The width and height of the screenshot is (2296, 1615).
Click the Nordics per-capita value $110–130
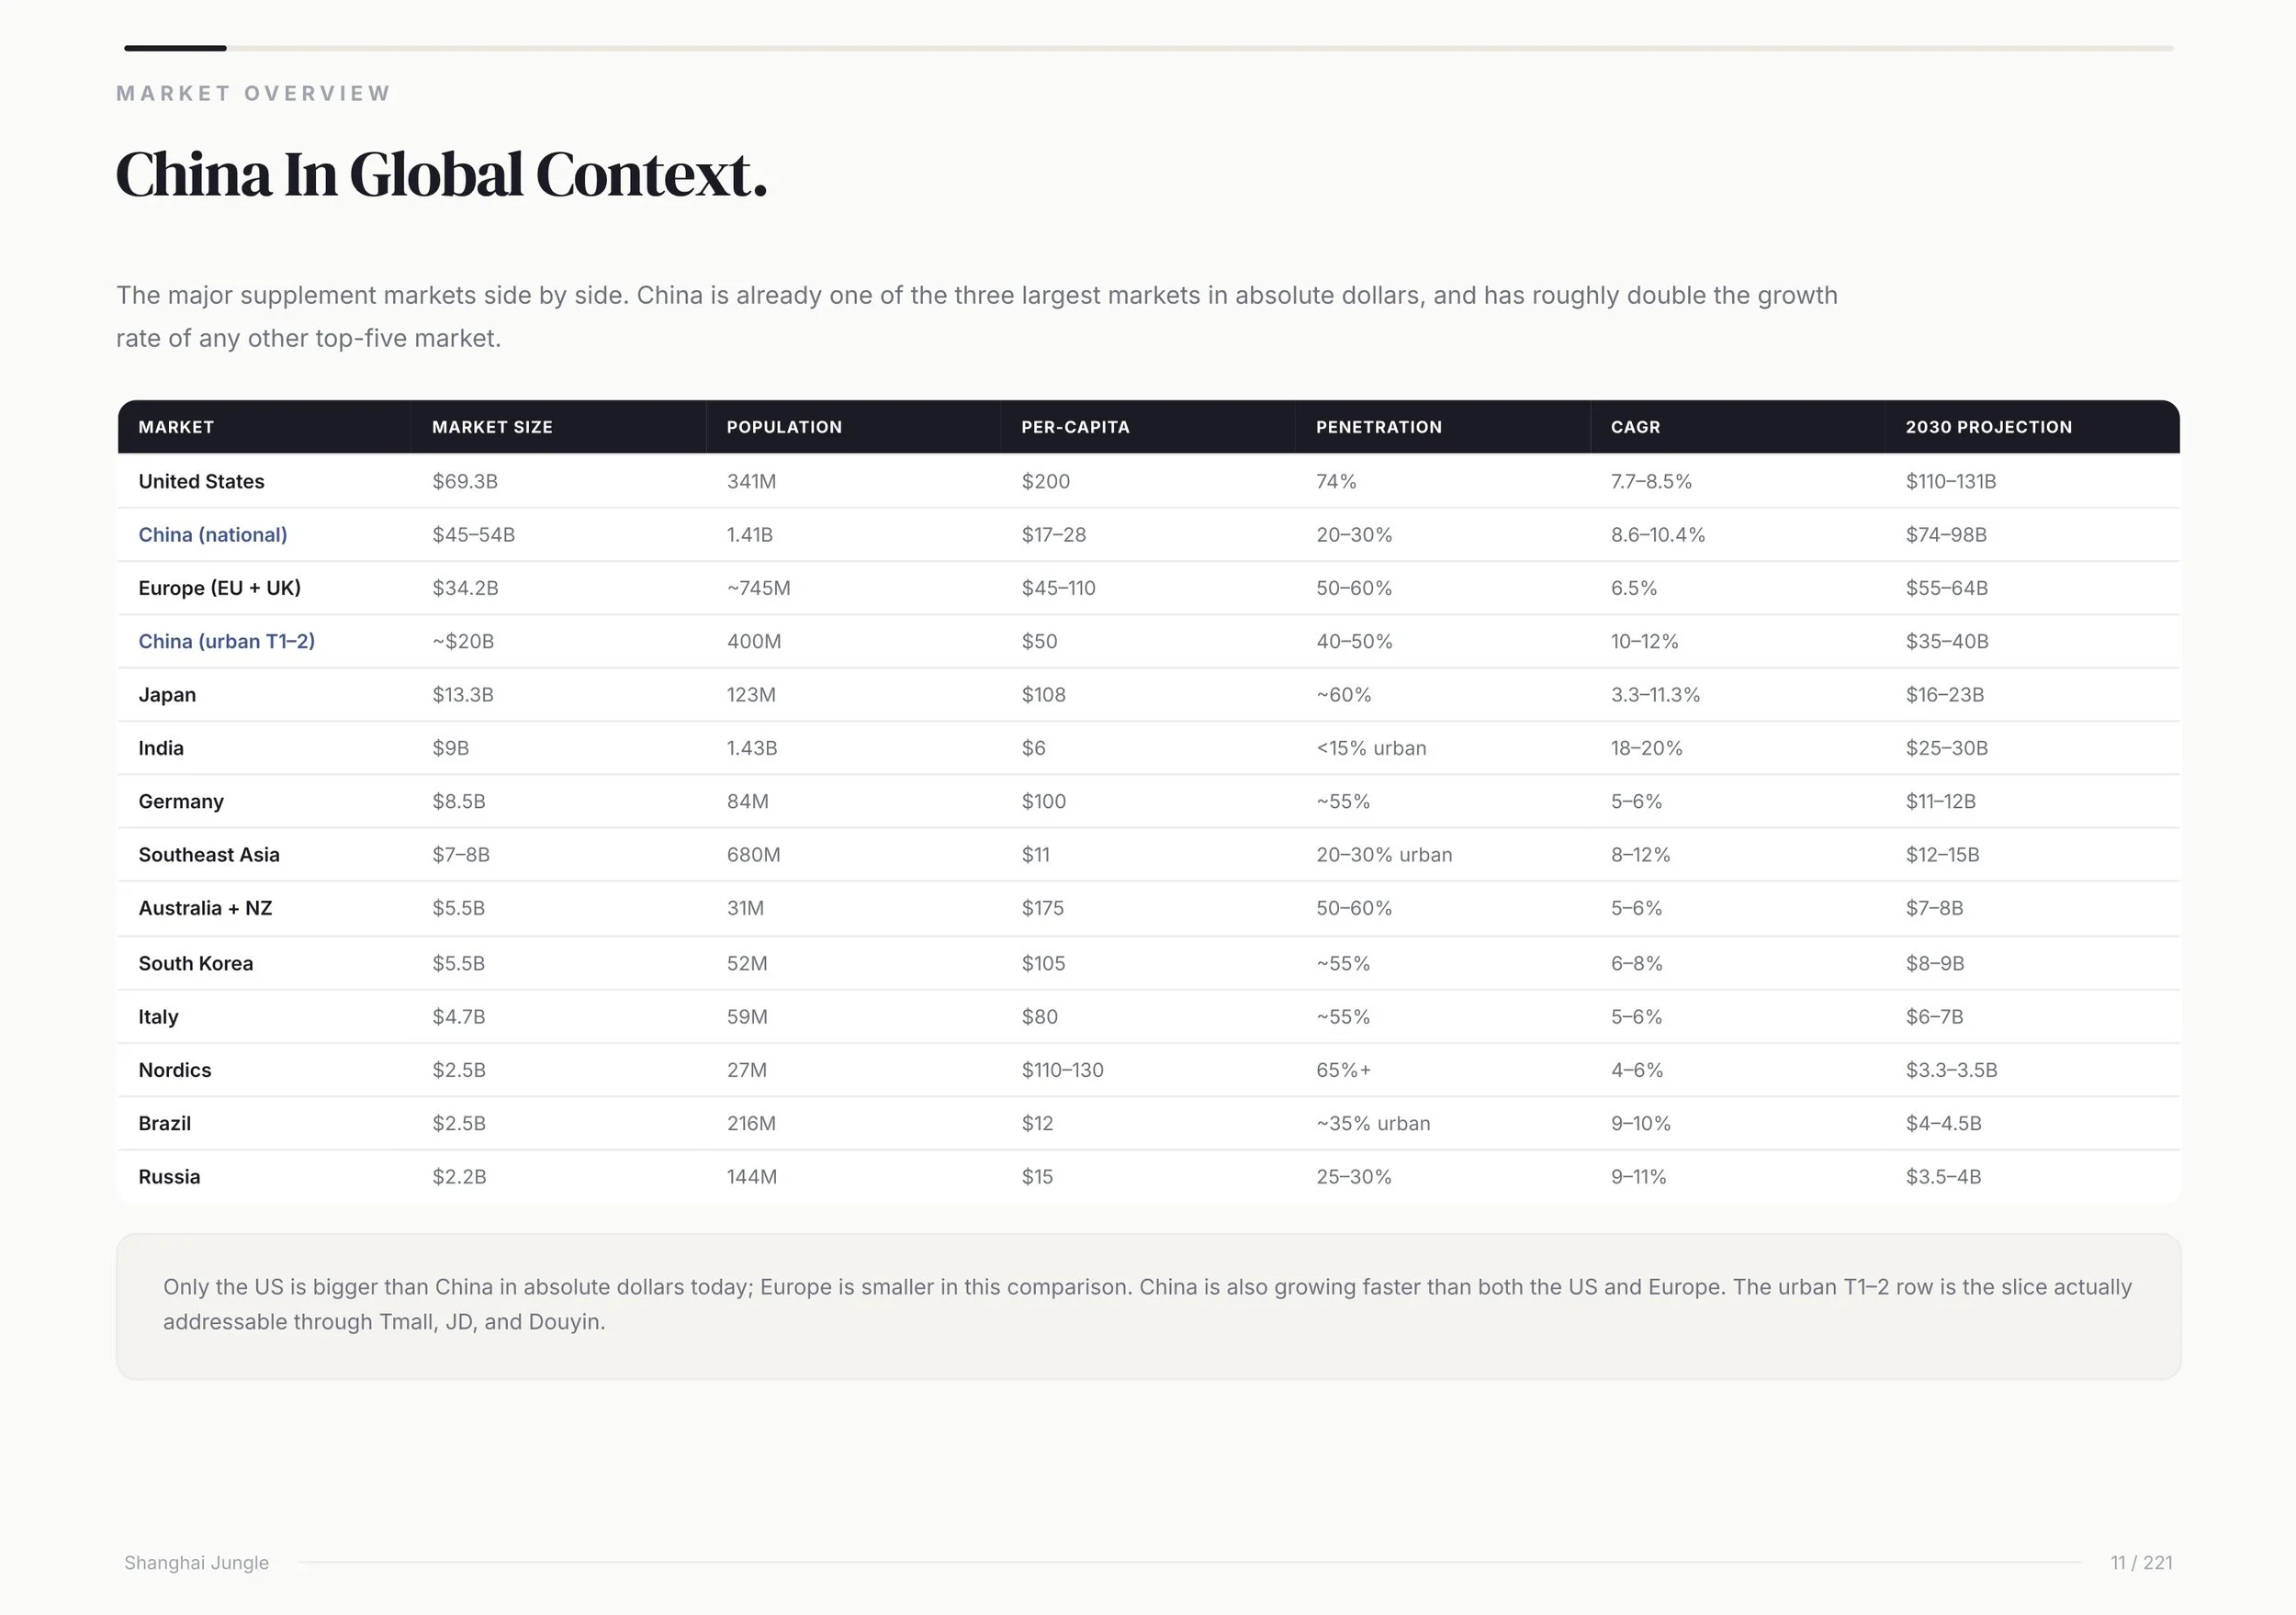(1062, 1070)
